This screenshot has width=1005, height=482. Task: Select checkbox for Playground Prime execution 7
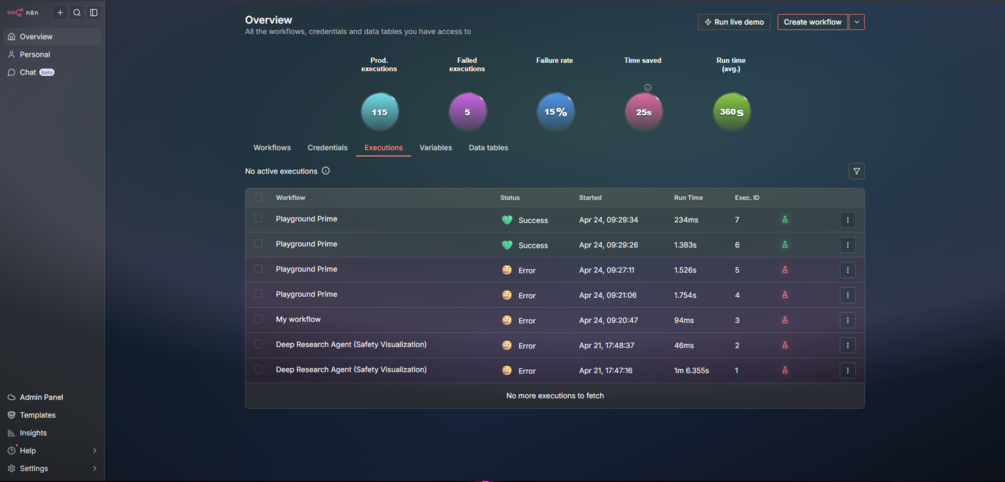coord(258,219)
